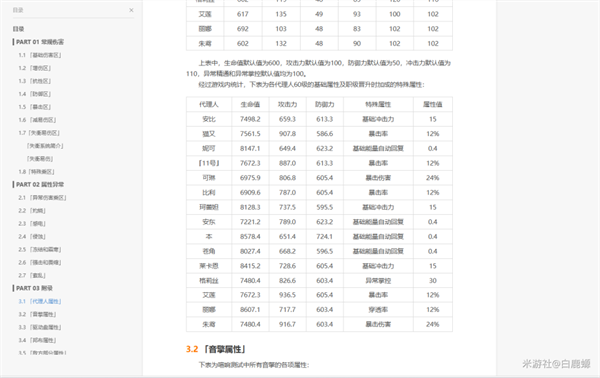Click the 代理人 column header
600x378 pixels.
(209, 104)
